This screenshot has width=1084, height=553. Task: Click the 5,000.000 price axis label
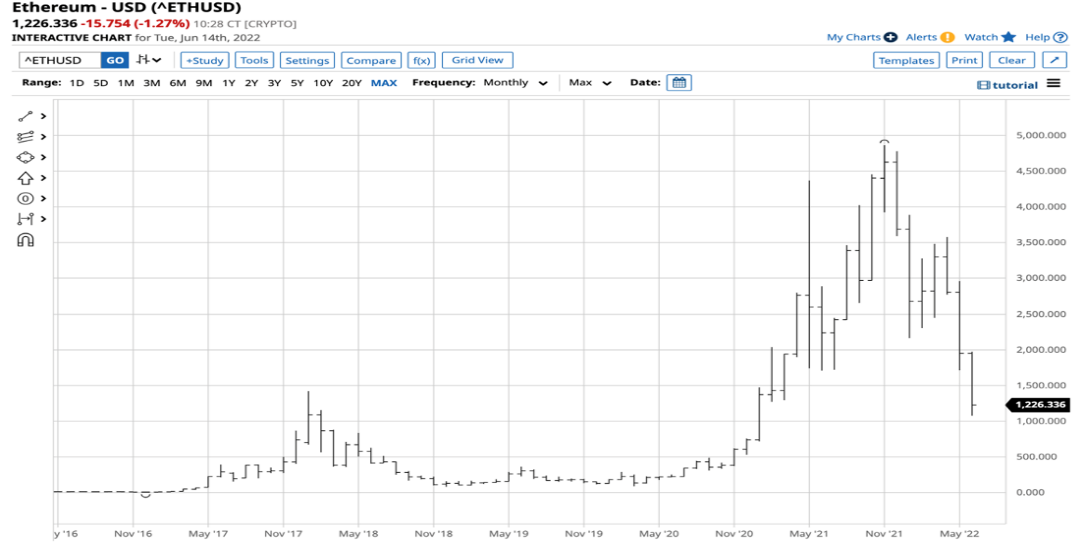pyautogui.click(x=1040, y=135)
